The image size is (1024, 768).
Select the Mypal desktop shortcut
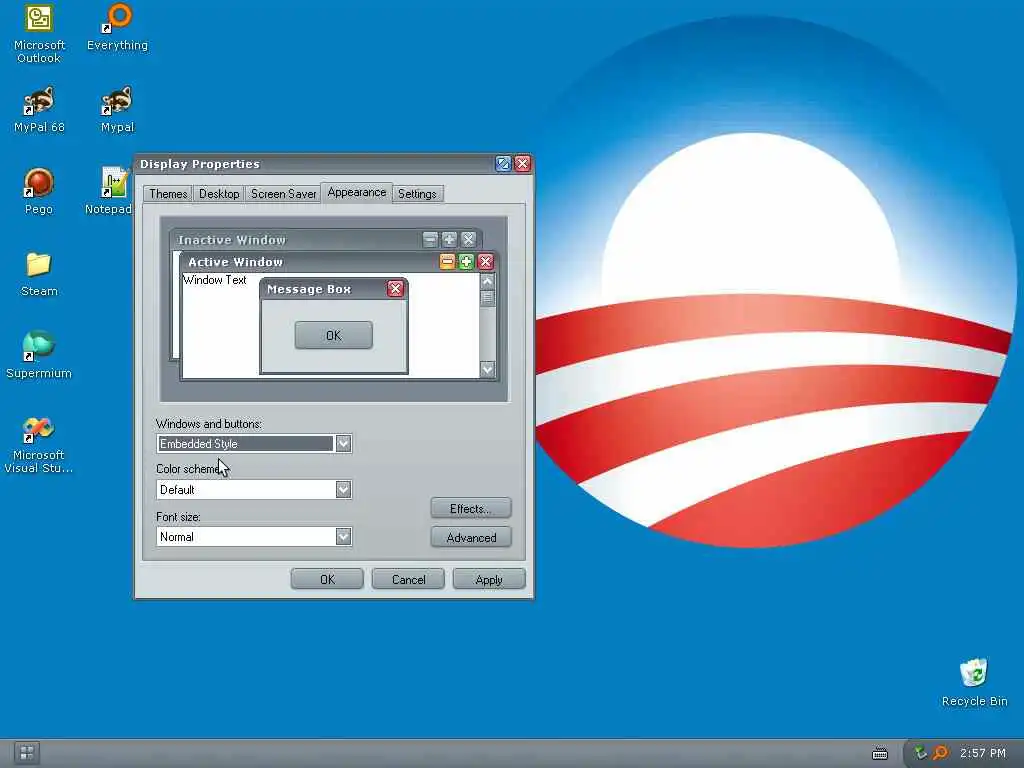tap(117, 110)
